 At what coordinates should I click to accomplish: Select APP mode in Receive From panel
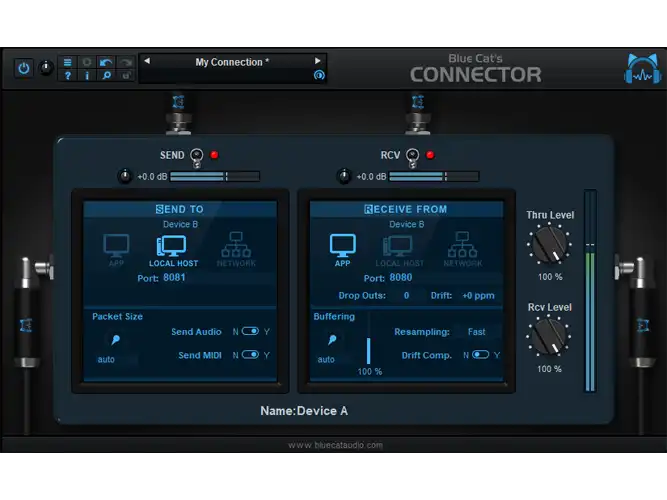point(342,250)
